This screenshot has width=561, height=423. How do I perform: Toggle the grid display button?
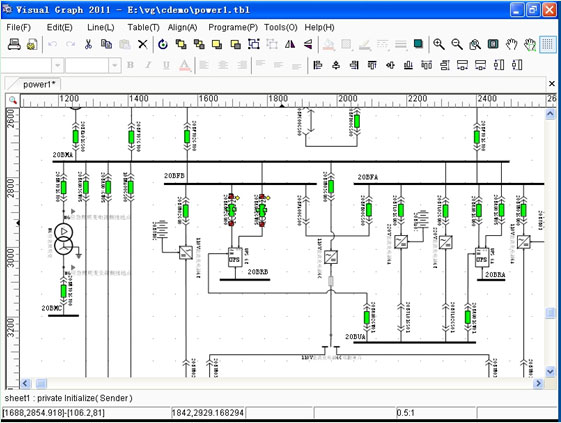547,44
